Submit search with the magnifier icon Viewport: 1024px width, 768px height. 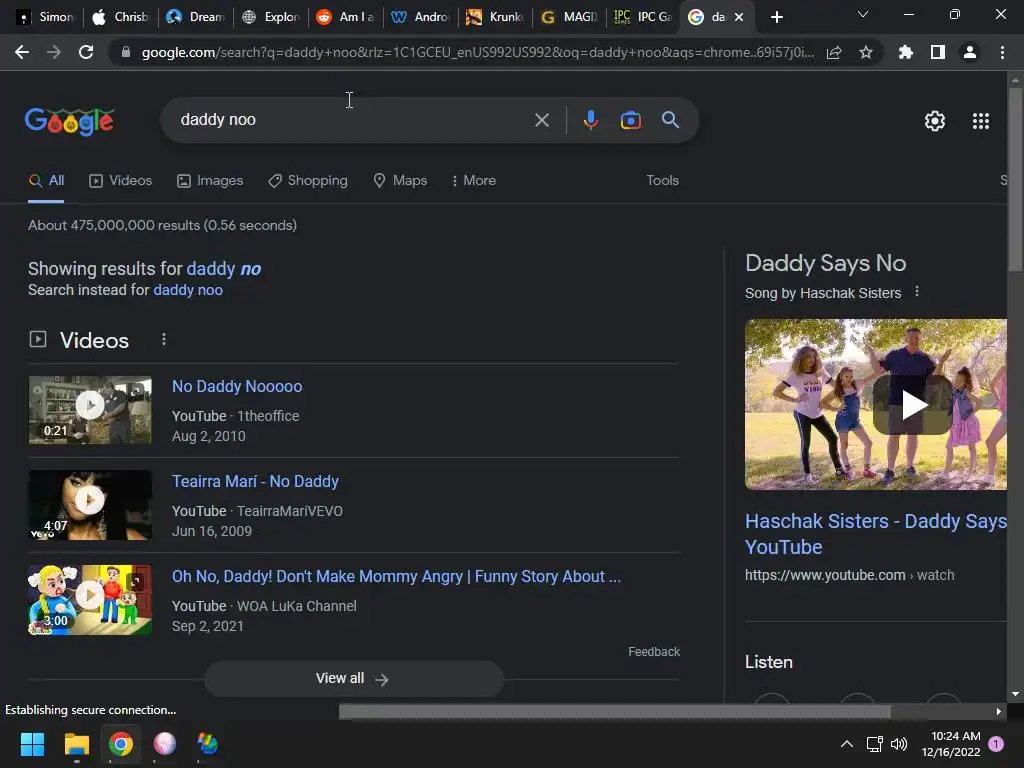pos(671,120)
